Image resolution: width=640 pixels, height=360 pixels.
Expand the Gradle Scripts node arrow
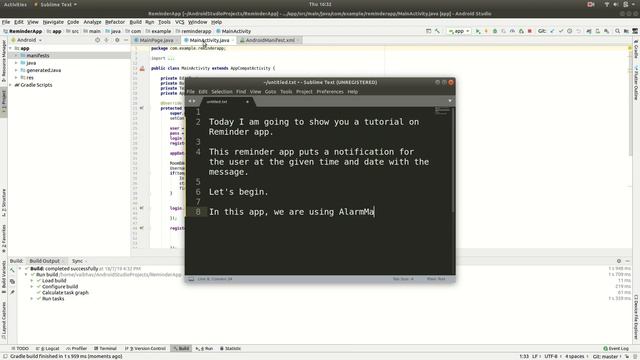point(11,85)
